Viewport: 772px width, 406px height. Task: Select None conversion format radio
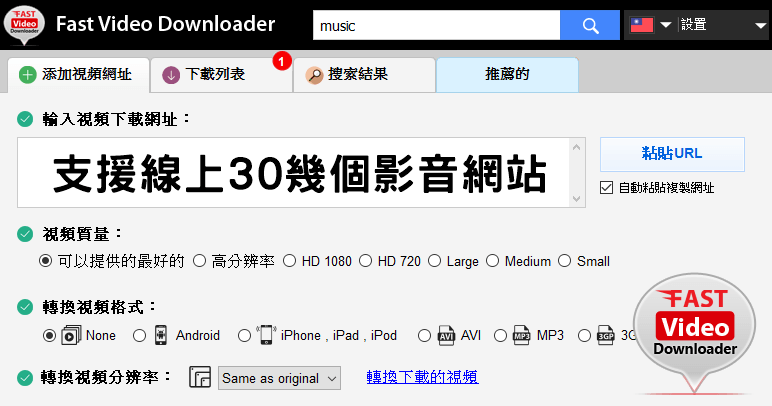tap(49, 336)
